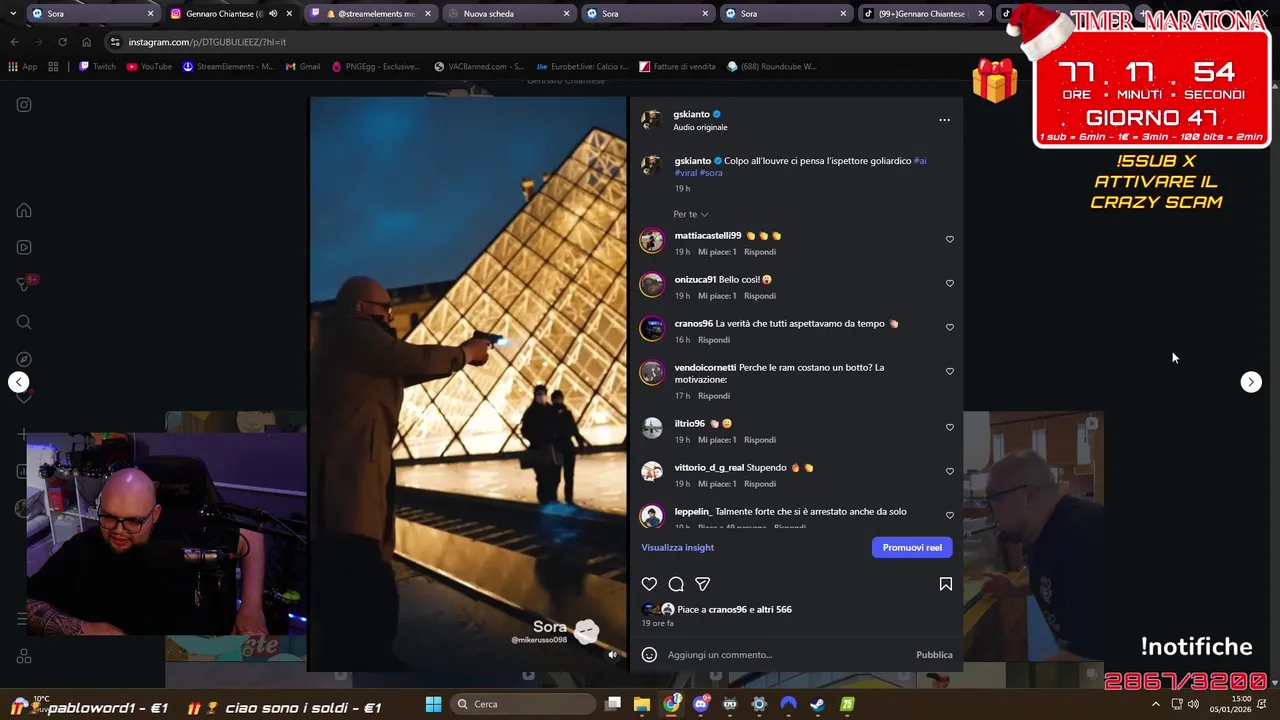Open the comment bubble icon below the comments
1280x720 pixels.
pos(676,584)
